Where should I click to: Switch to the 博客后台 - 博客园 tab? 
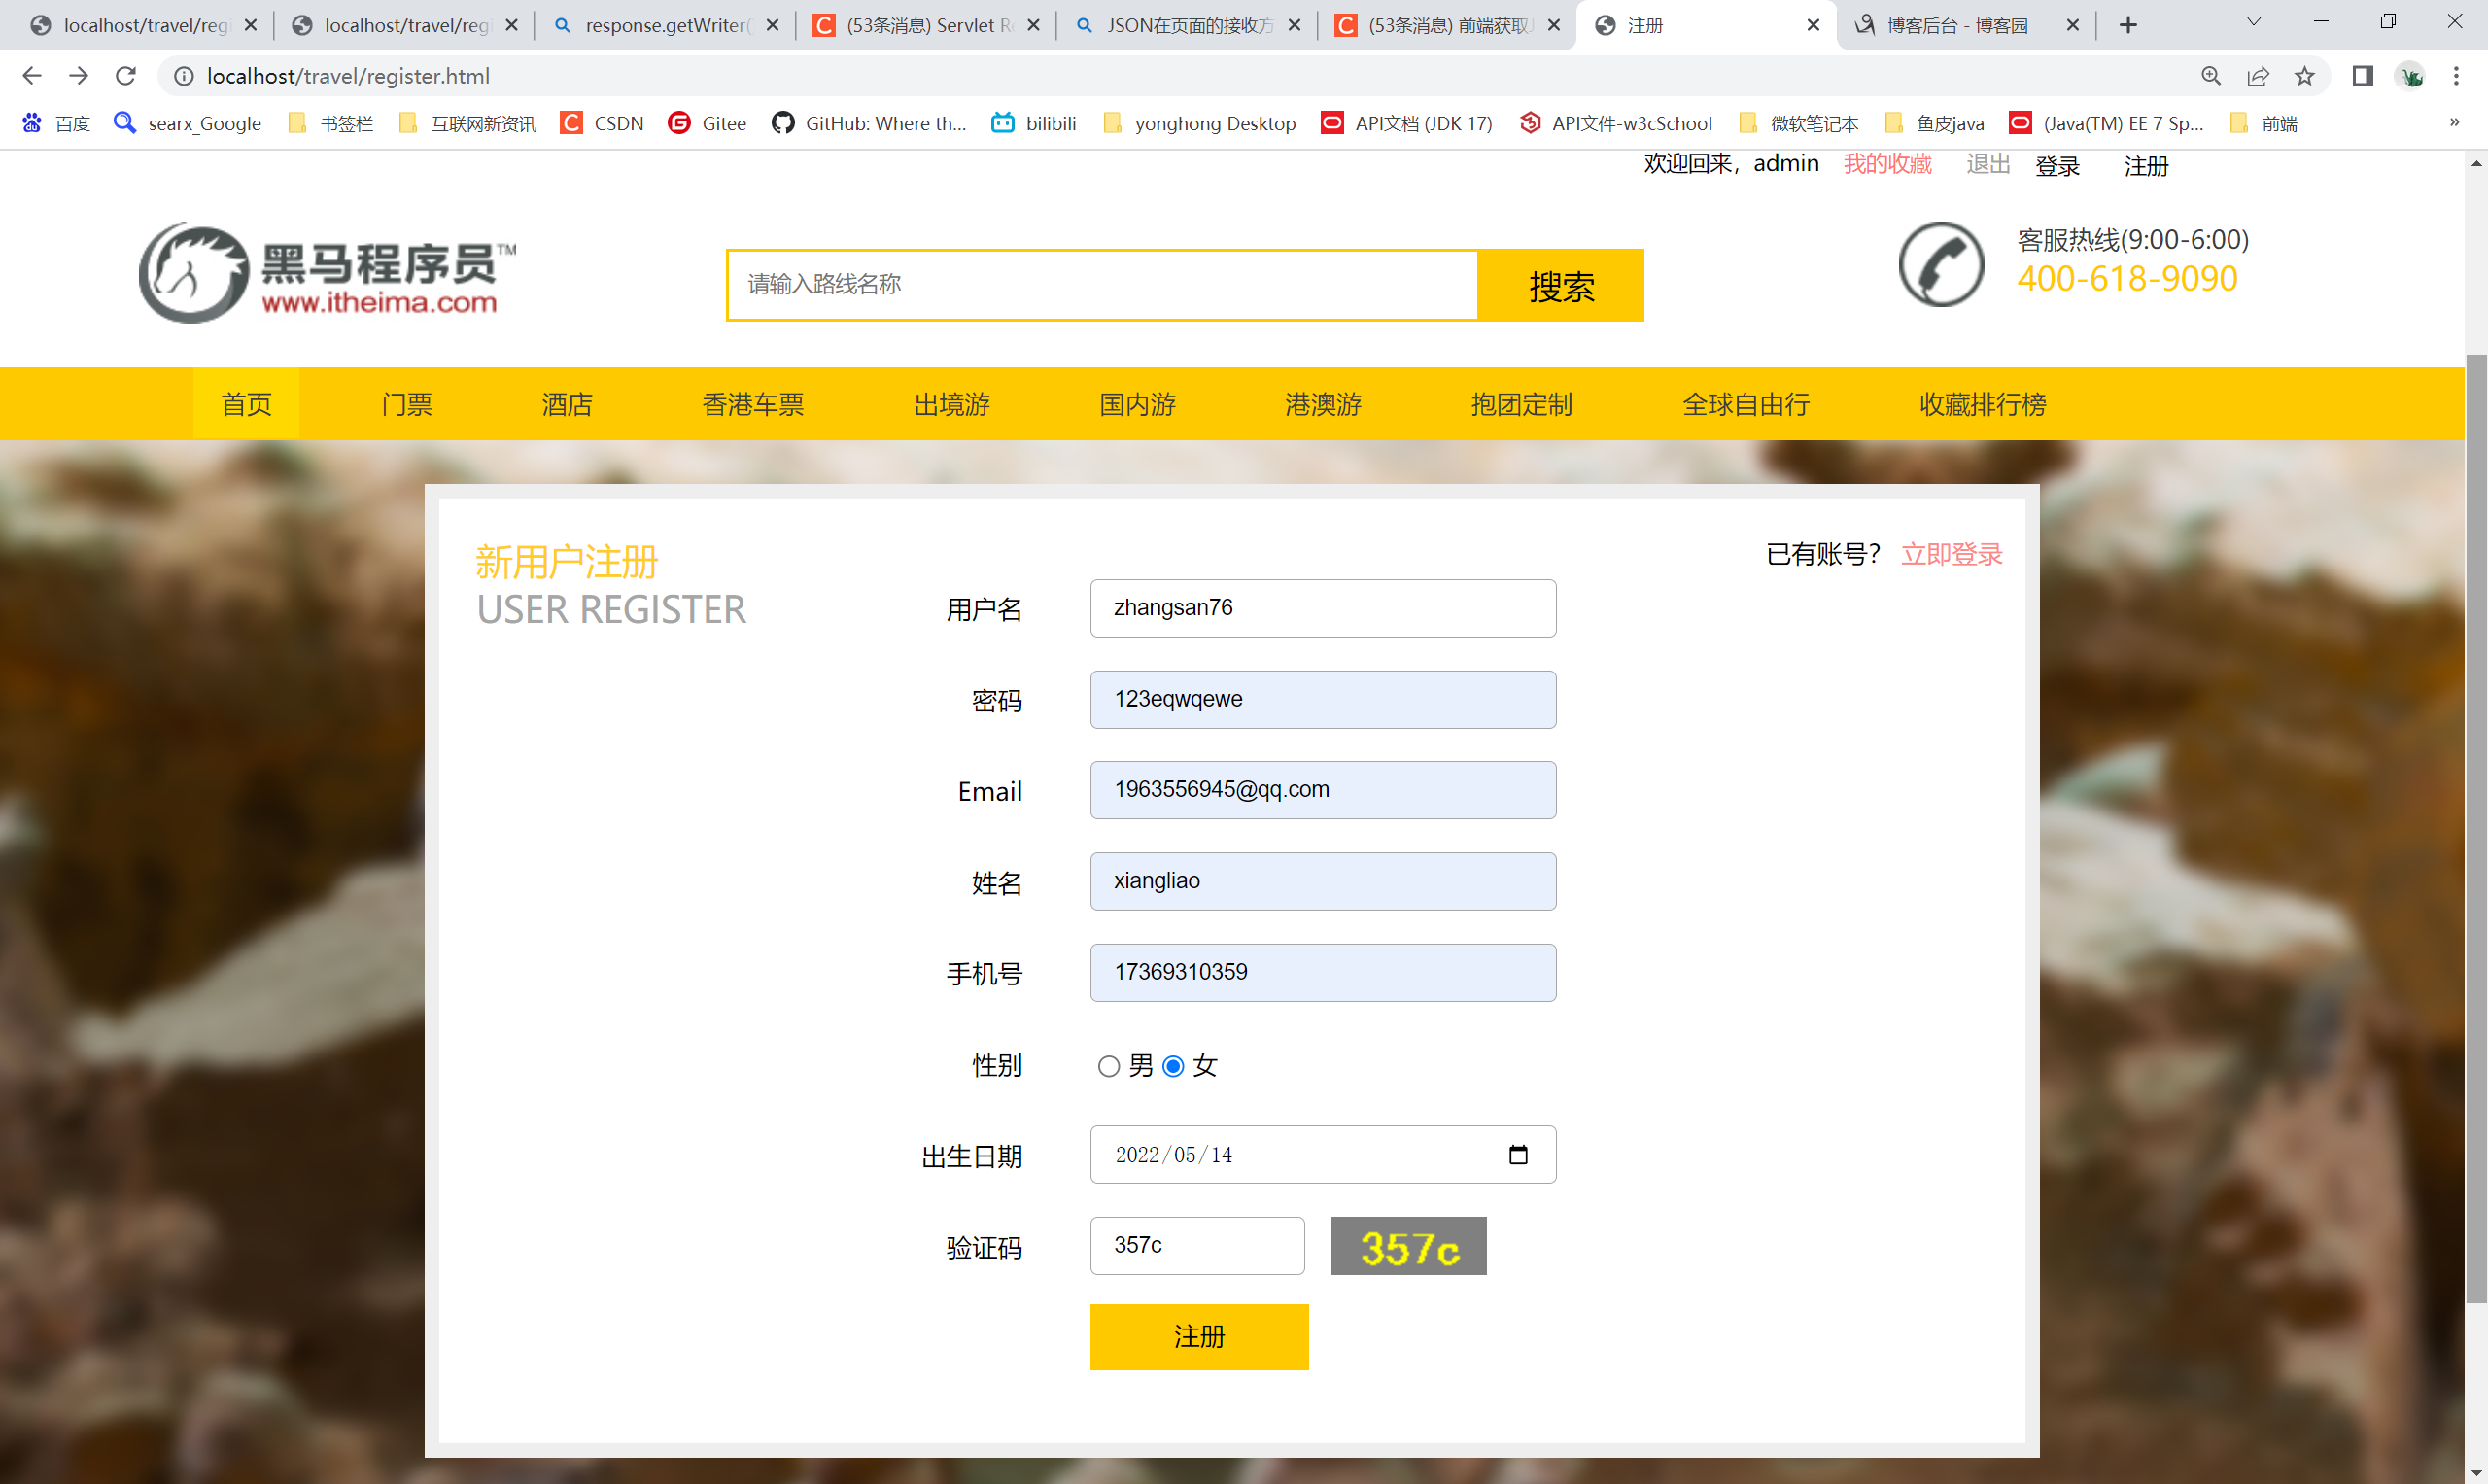pyautogui.click(x=1957, y=25)
